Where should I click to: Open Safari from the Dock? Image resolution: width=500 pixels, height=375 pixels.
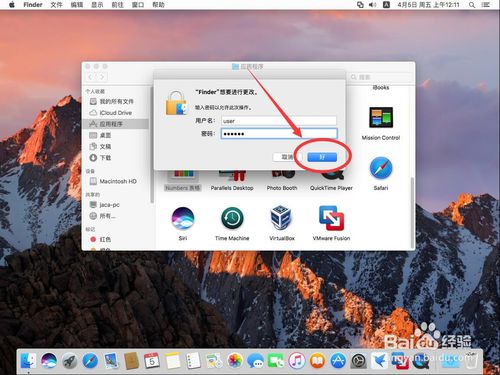[x=90, y=361]
